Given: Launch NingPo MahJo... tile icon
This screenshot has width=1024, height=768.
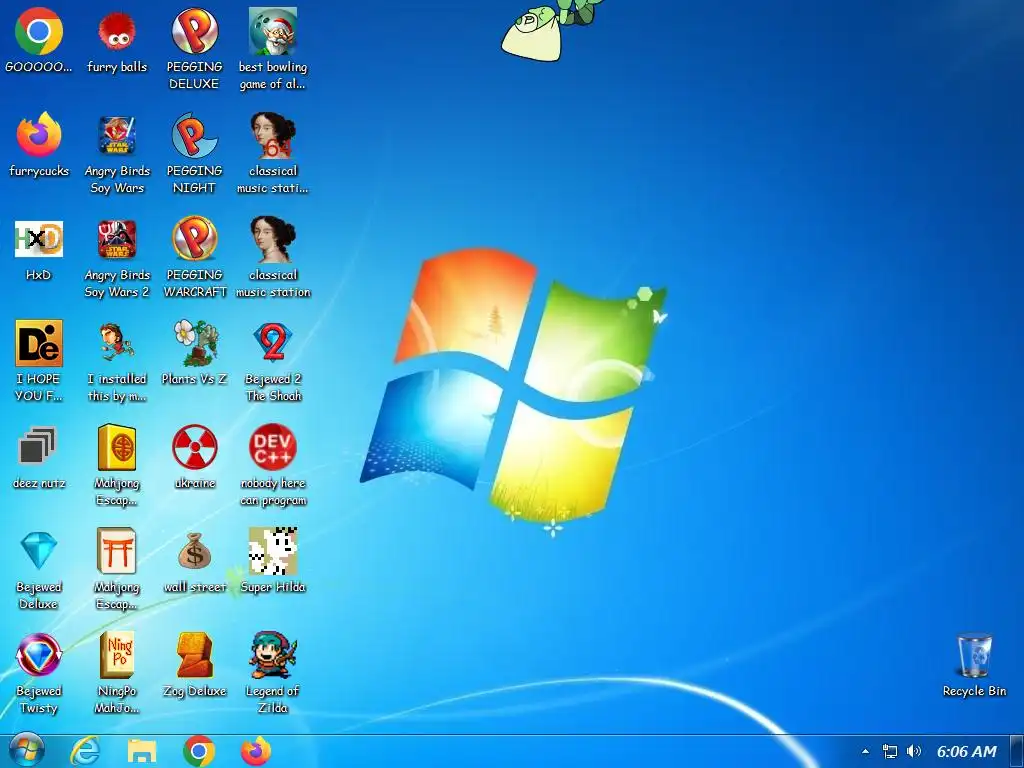Looking at the screenshot, I should point(117,654).
